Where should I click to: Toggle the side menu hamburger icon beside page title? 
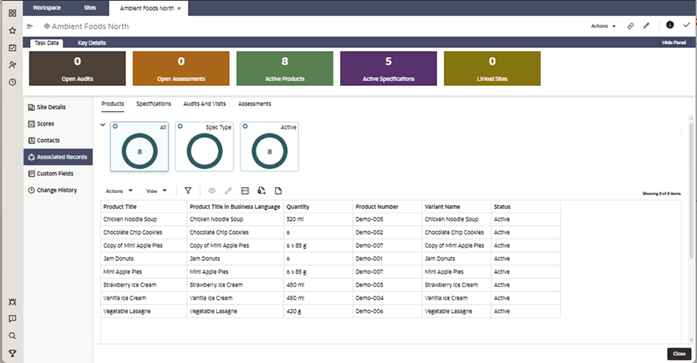tap(30, 26)
